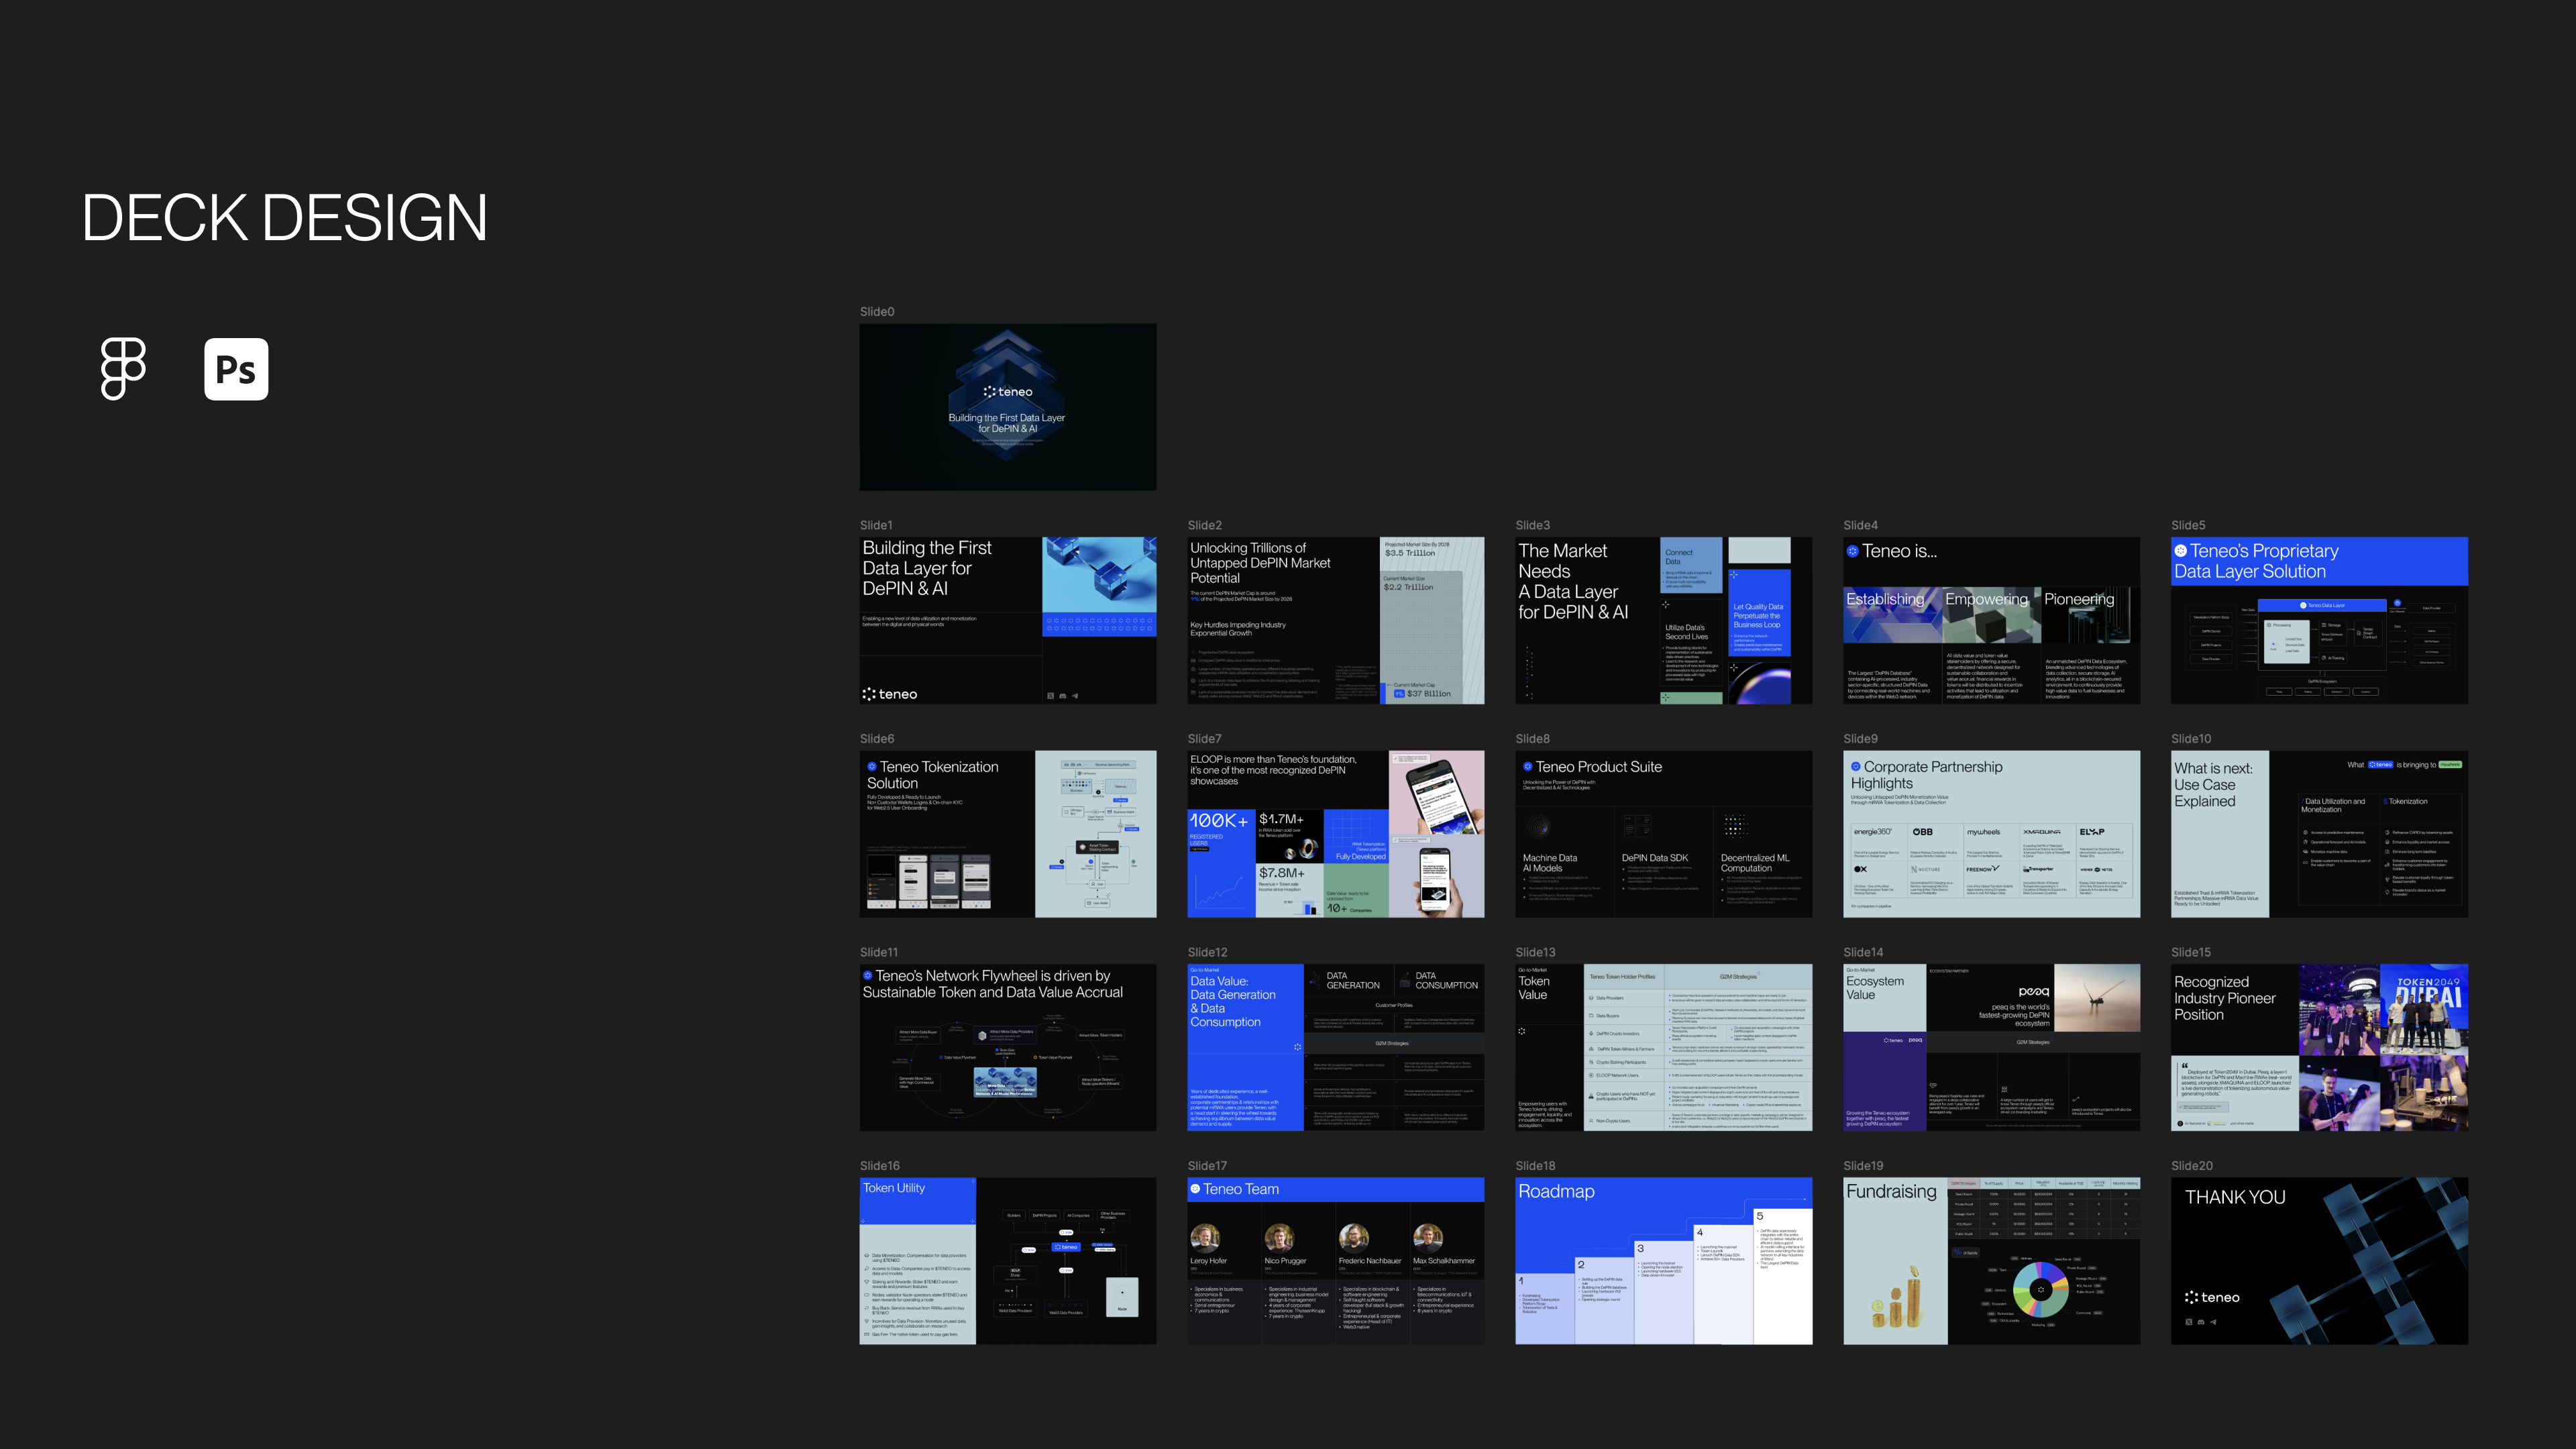Open the Teneo Tokenization Solution slide
2576x1449 pixels.
[x=1007, y=834]
